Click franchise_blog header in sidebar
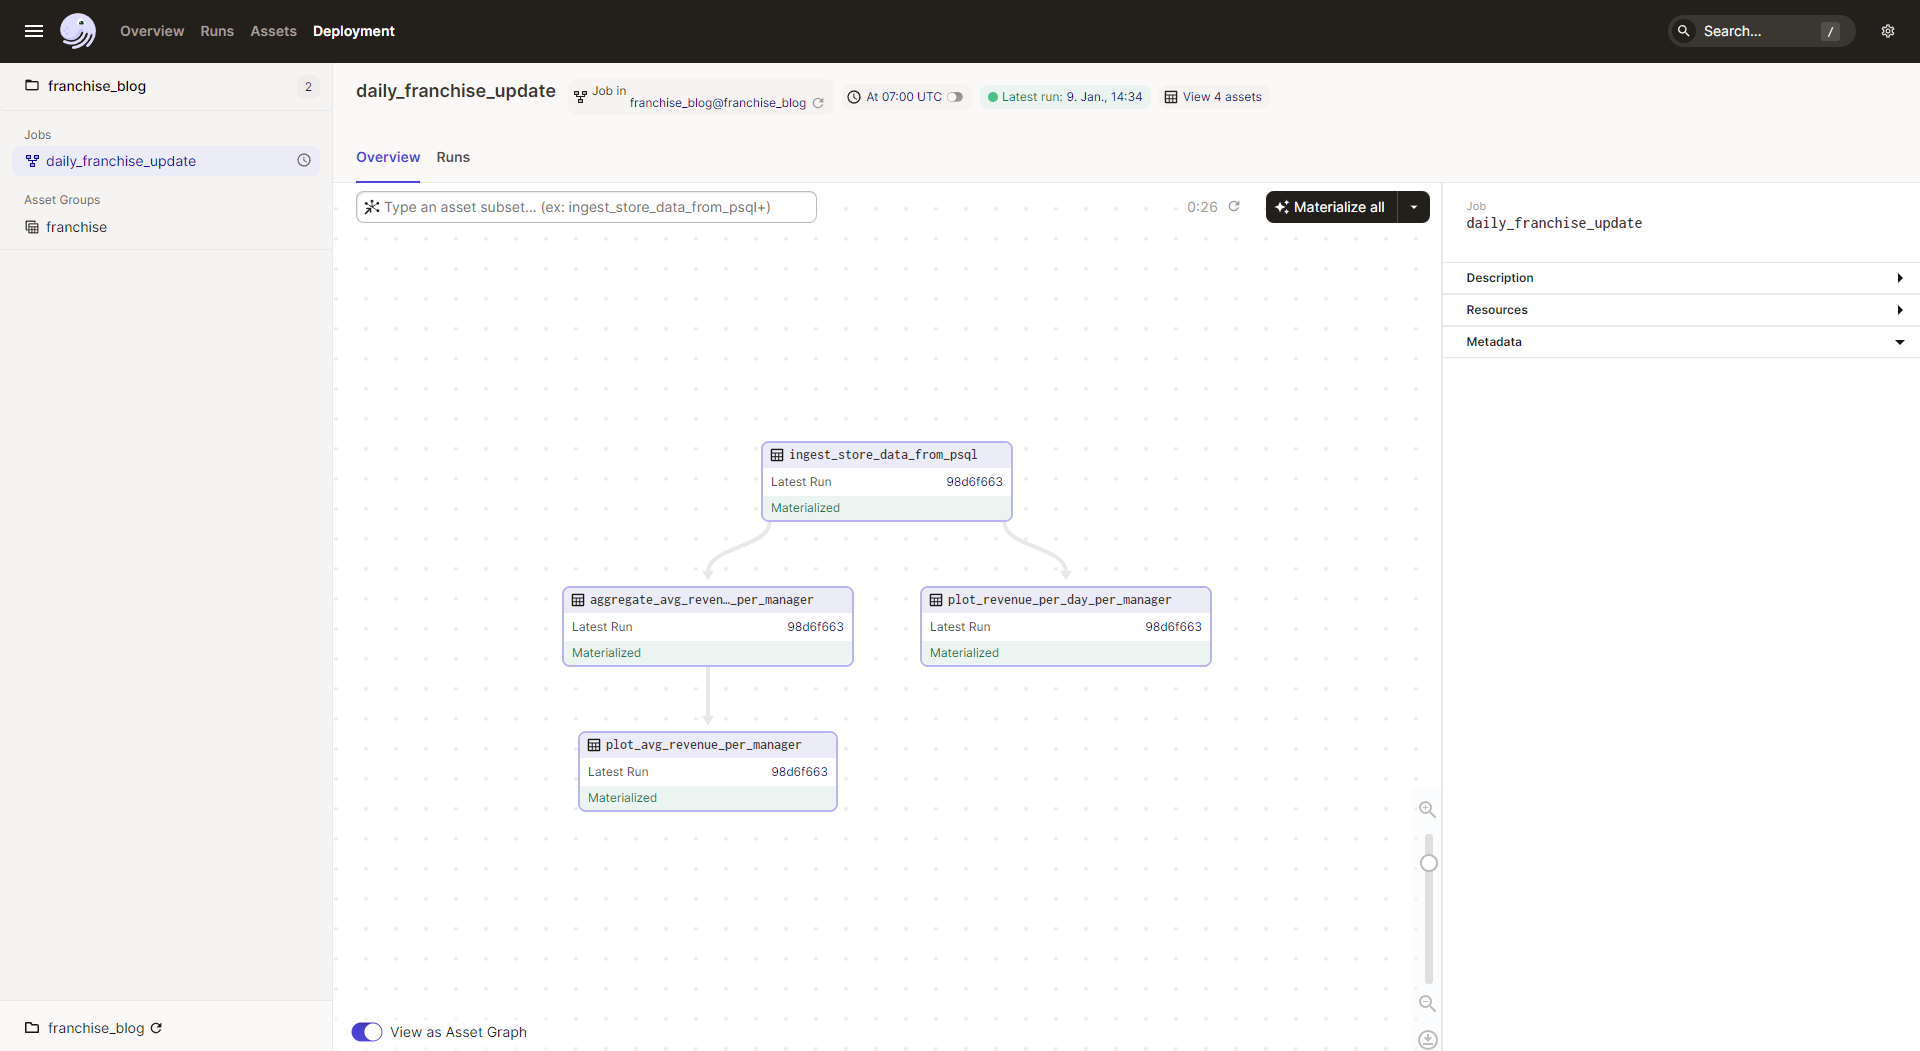This screenshot has height=1051, width=1920. 97,86
